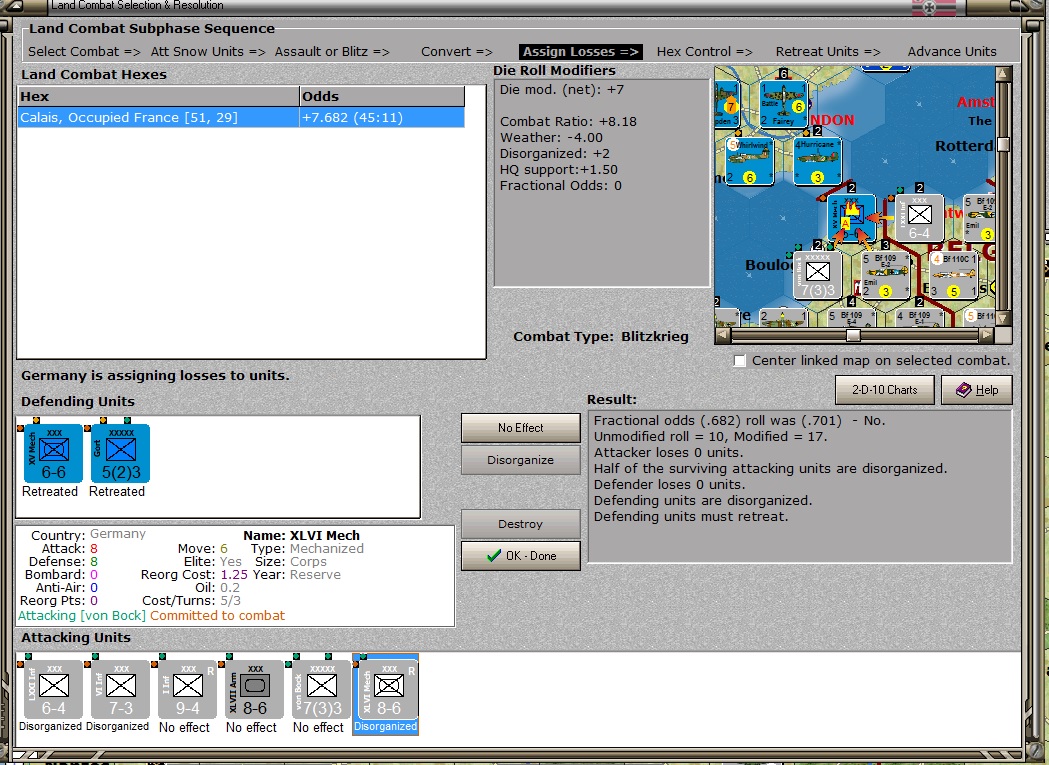Click 'HQ support:+1.50' modifier line

click(559, 170)
